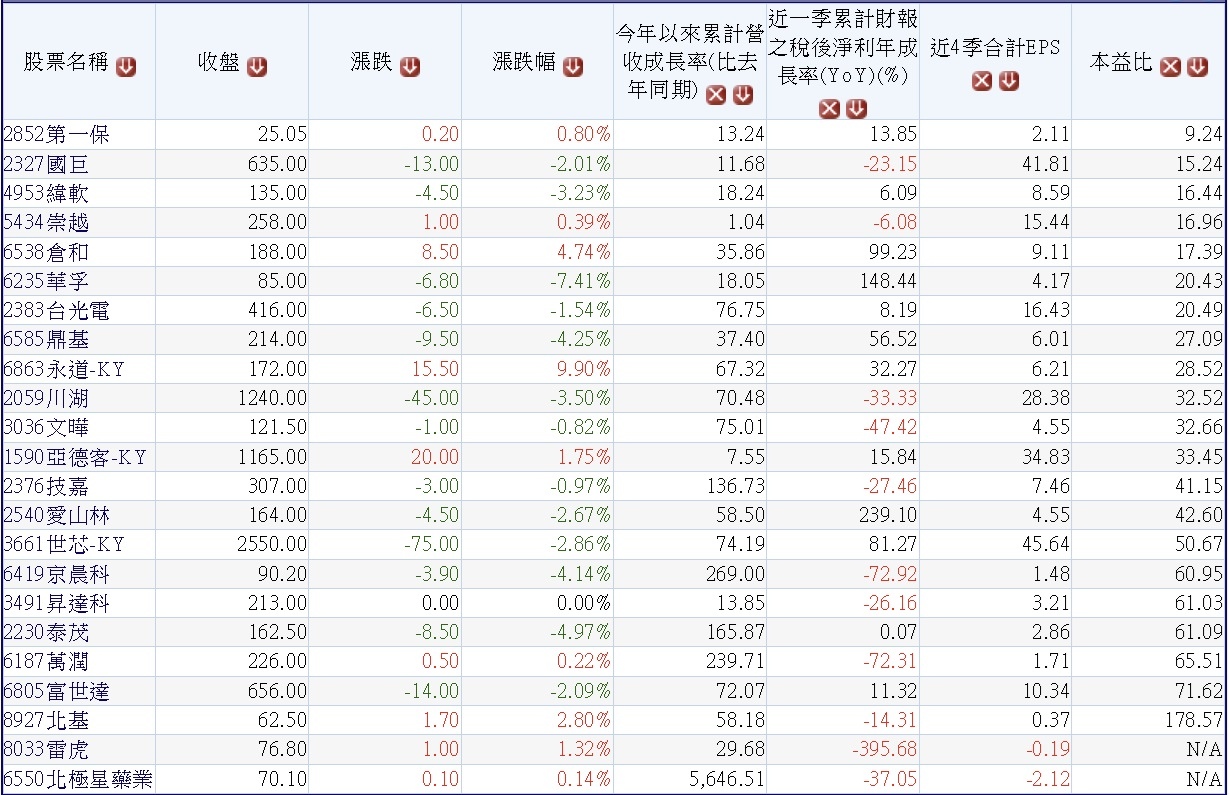Select net profit growth -395.68 cell
This screenshot has width=1229, height=795.
click(843, 750)
